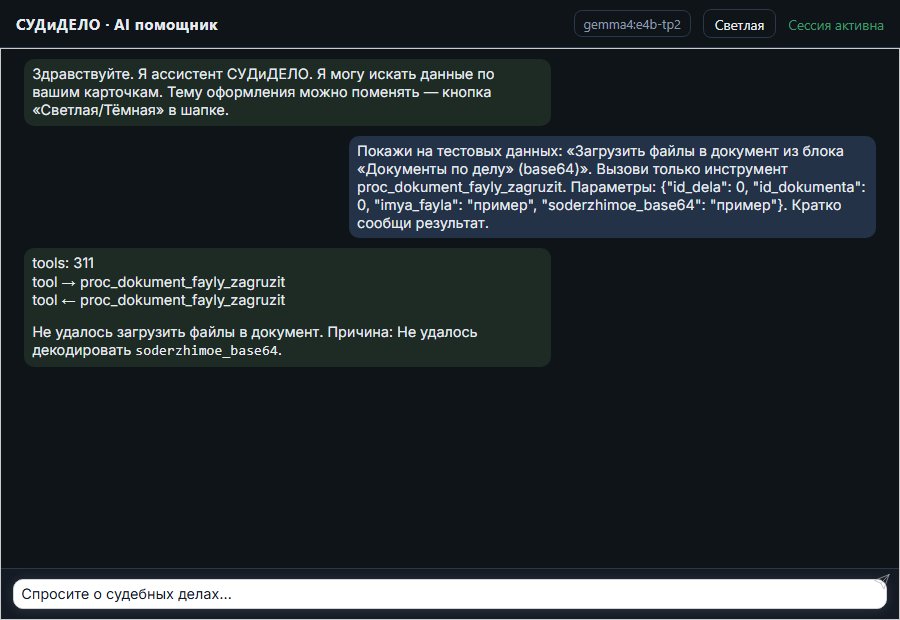This screenshot has width=900, height=620.
Task: Click the tool → proc_dokument_fayly_zagruzit call line
Action: coord(158,282)
